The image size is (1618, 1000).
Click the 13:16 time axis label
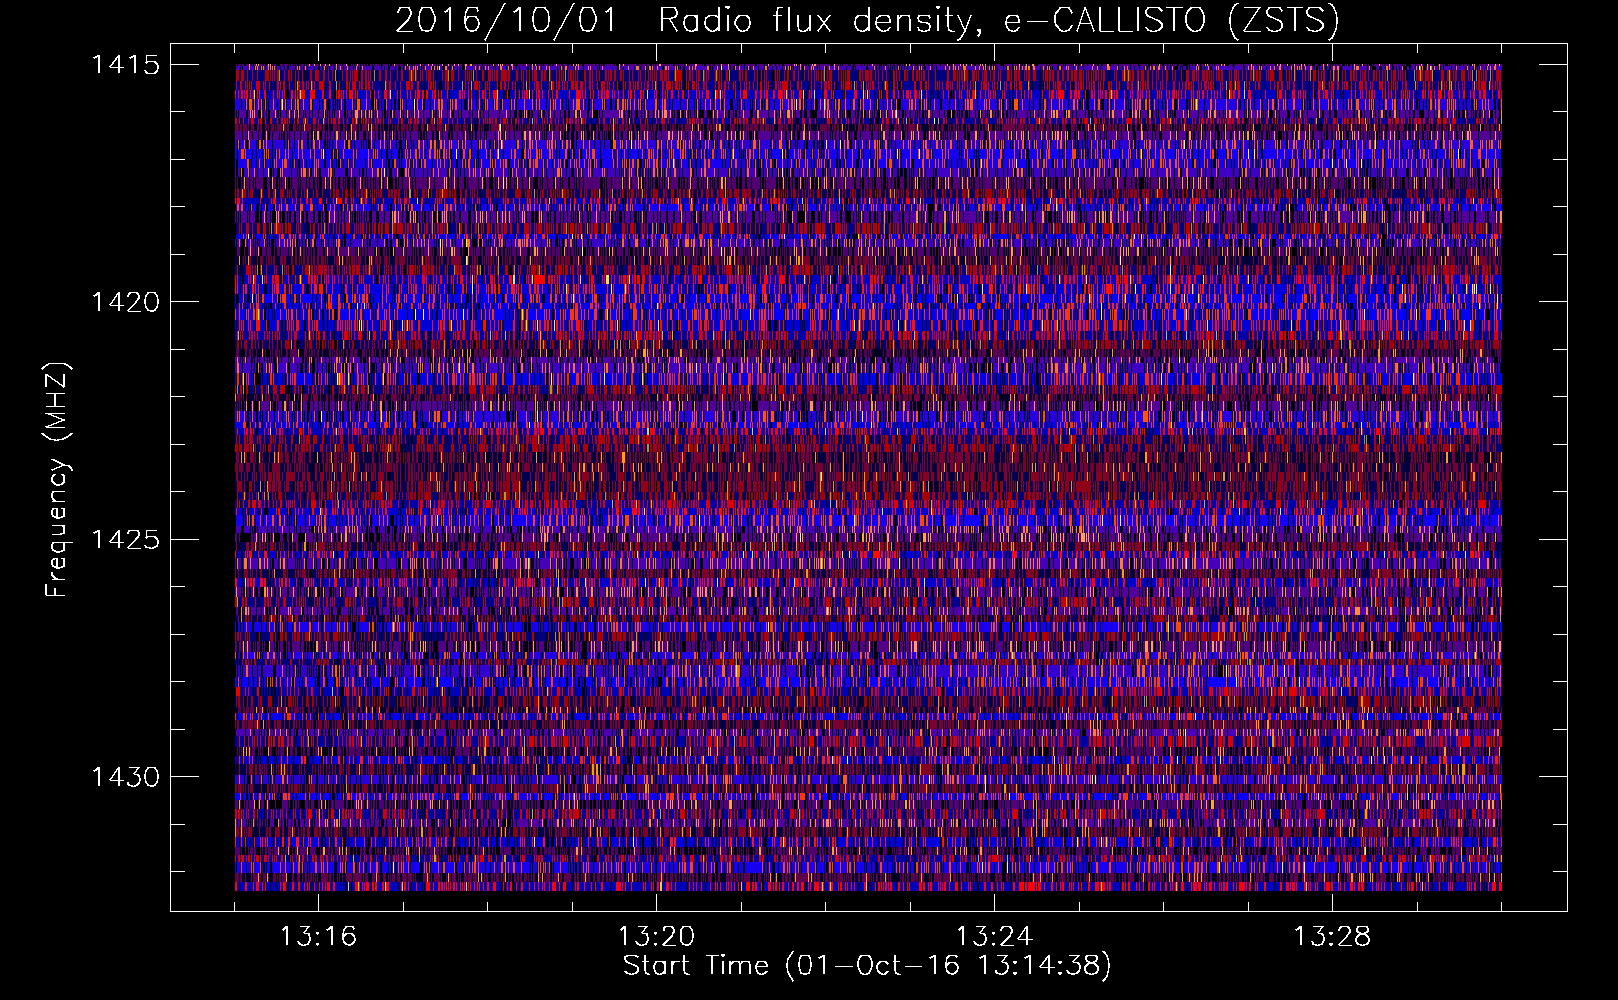318,937
